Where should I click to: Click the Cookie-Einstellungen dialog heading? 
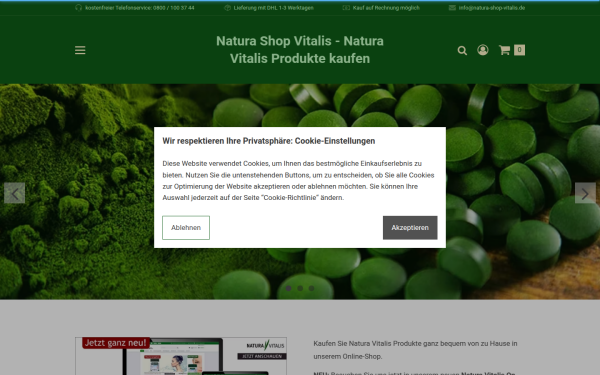(x=269, y=141)
